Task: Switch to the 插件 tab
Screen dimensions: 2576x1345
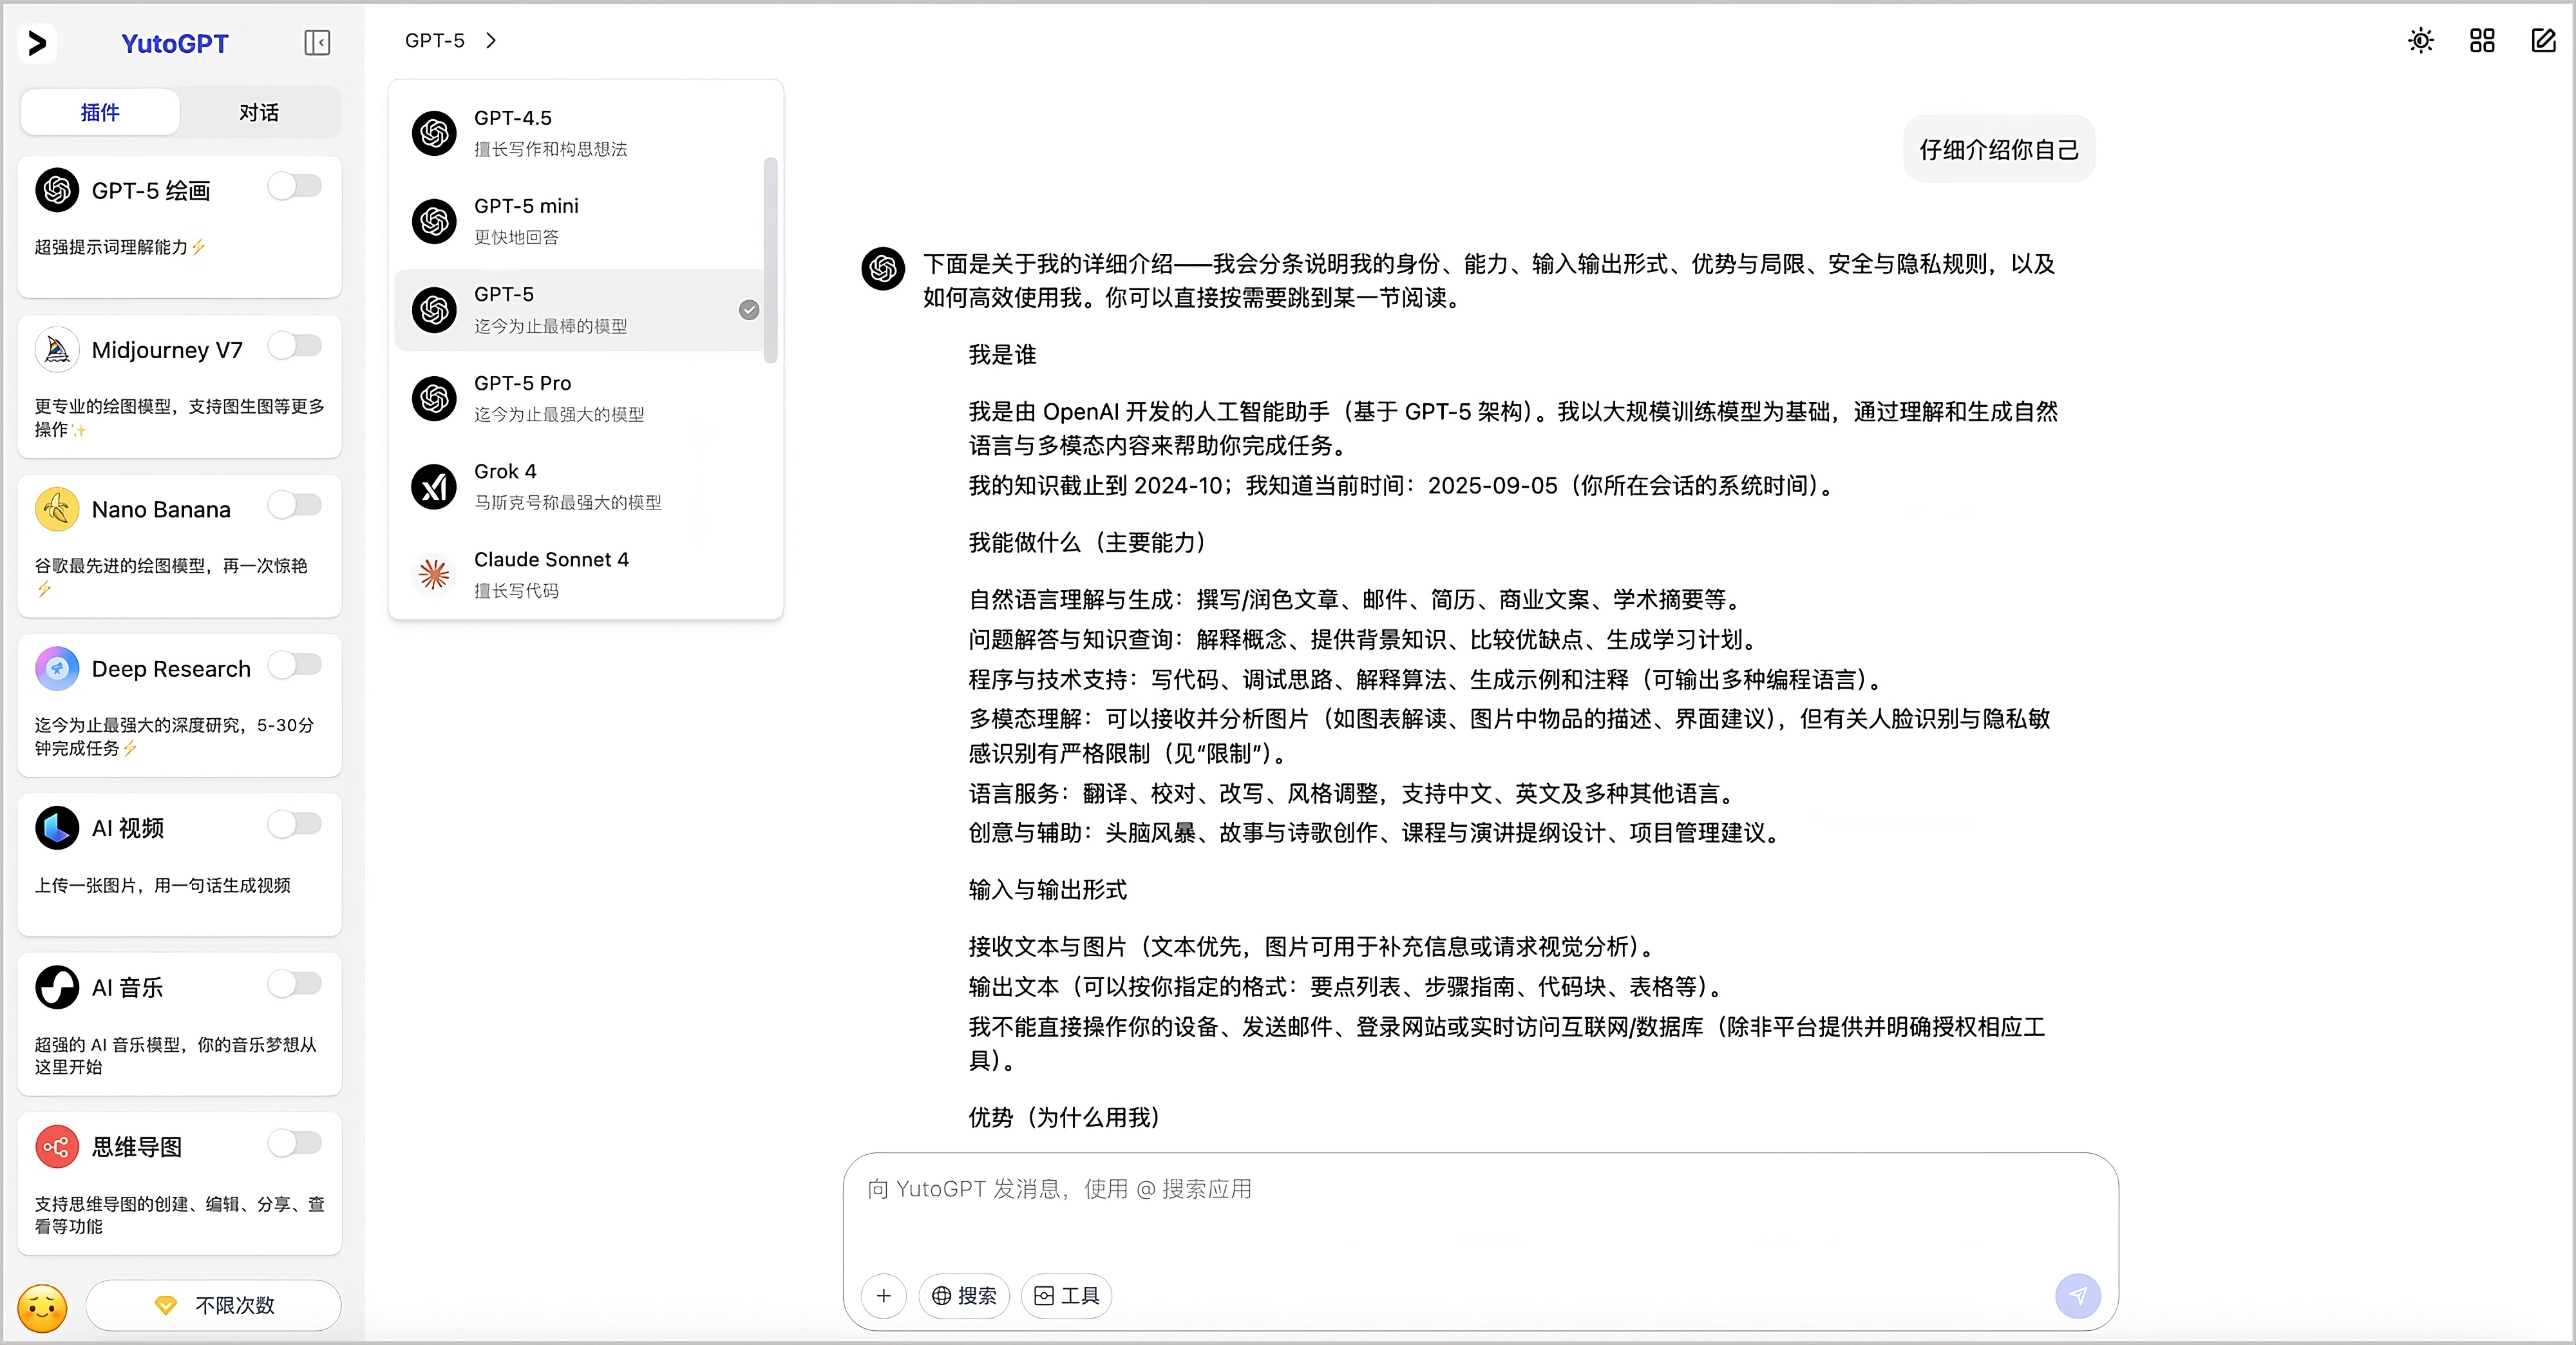Action: click(100, 112)
